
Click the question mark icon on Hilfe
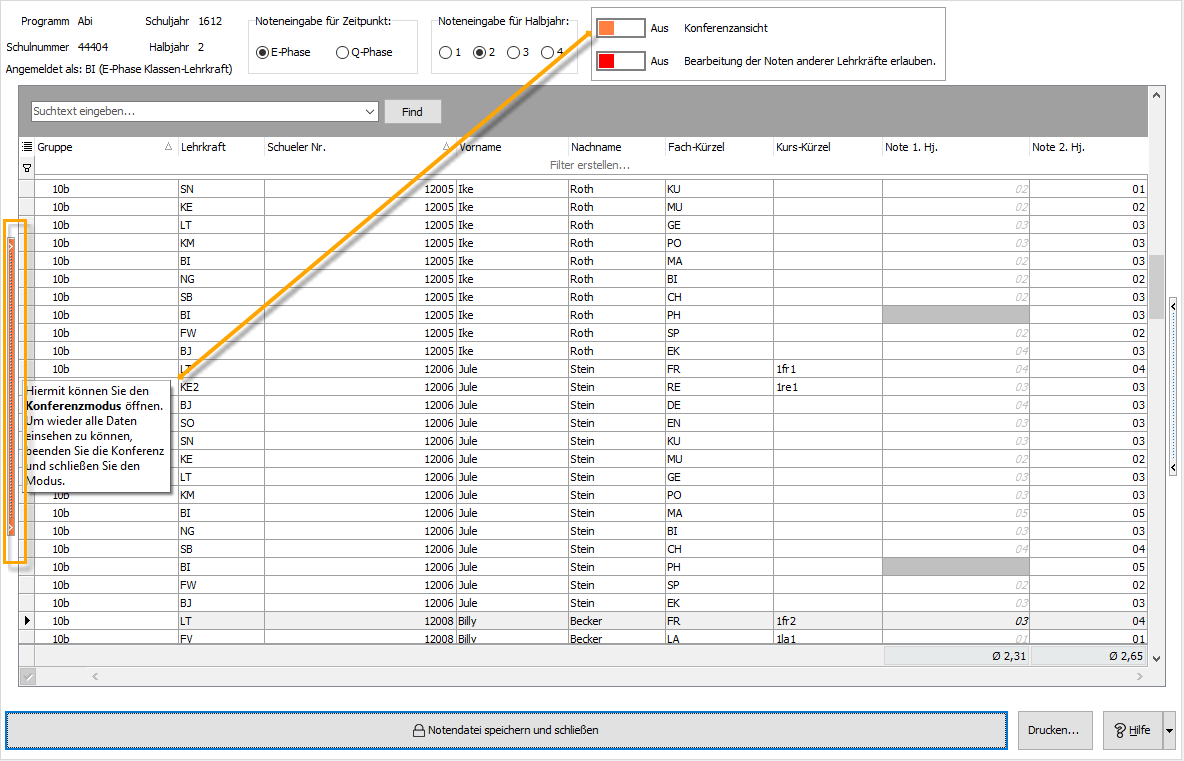(1119, 730)
